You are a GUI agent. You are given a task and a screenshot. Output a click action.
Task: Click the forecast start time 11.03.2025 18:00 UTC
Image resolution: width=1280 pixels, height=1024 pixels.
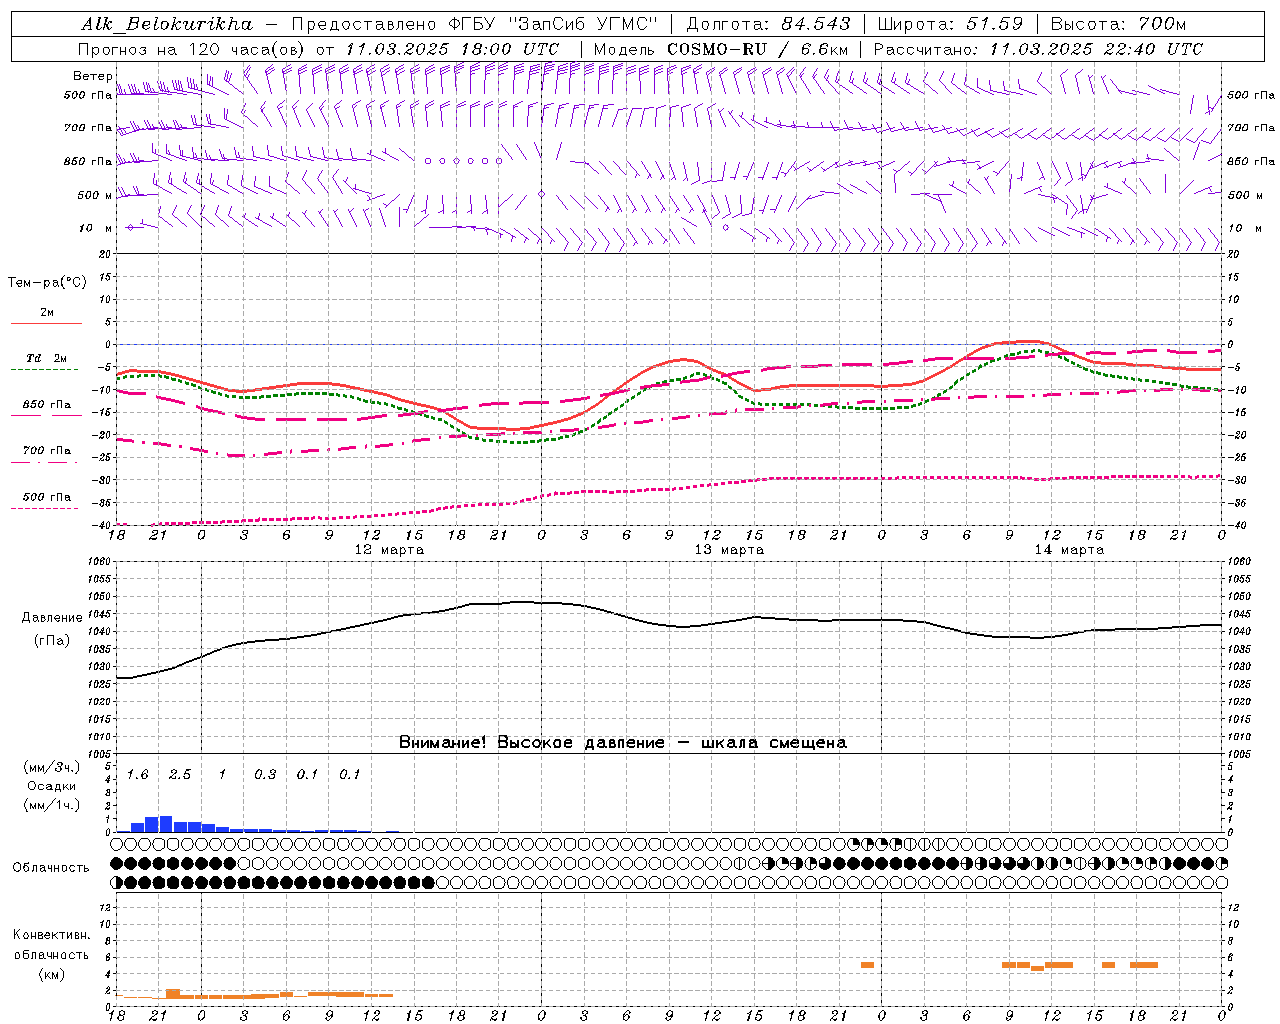453,49
